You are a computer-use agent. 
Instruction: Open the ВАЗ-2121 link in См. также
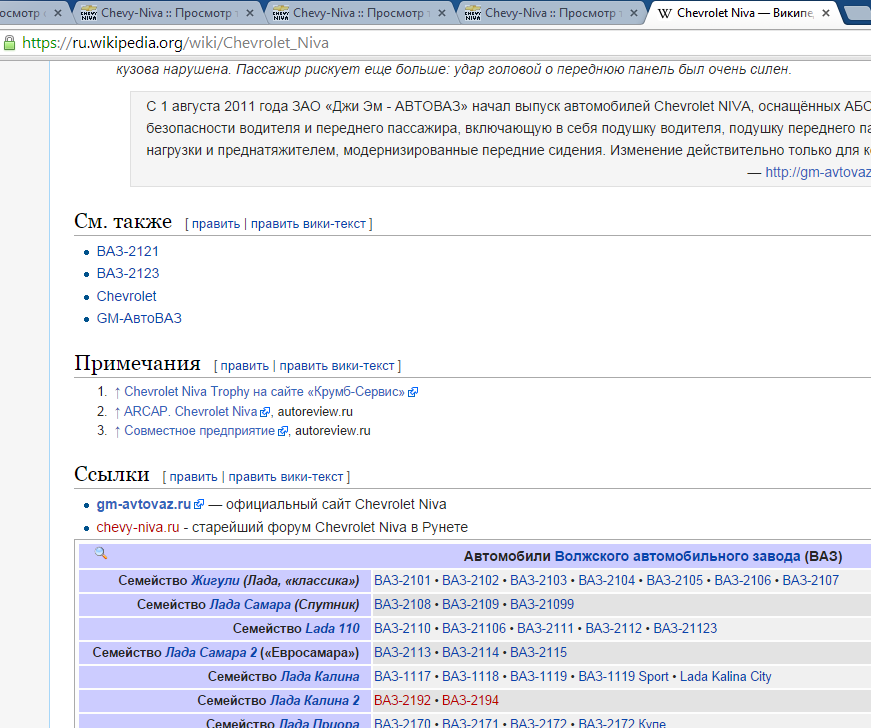[128, 252]
